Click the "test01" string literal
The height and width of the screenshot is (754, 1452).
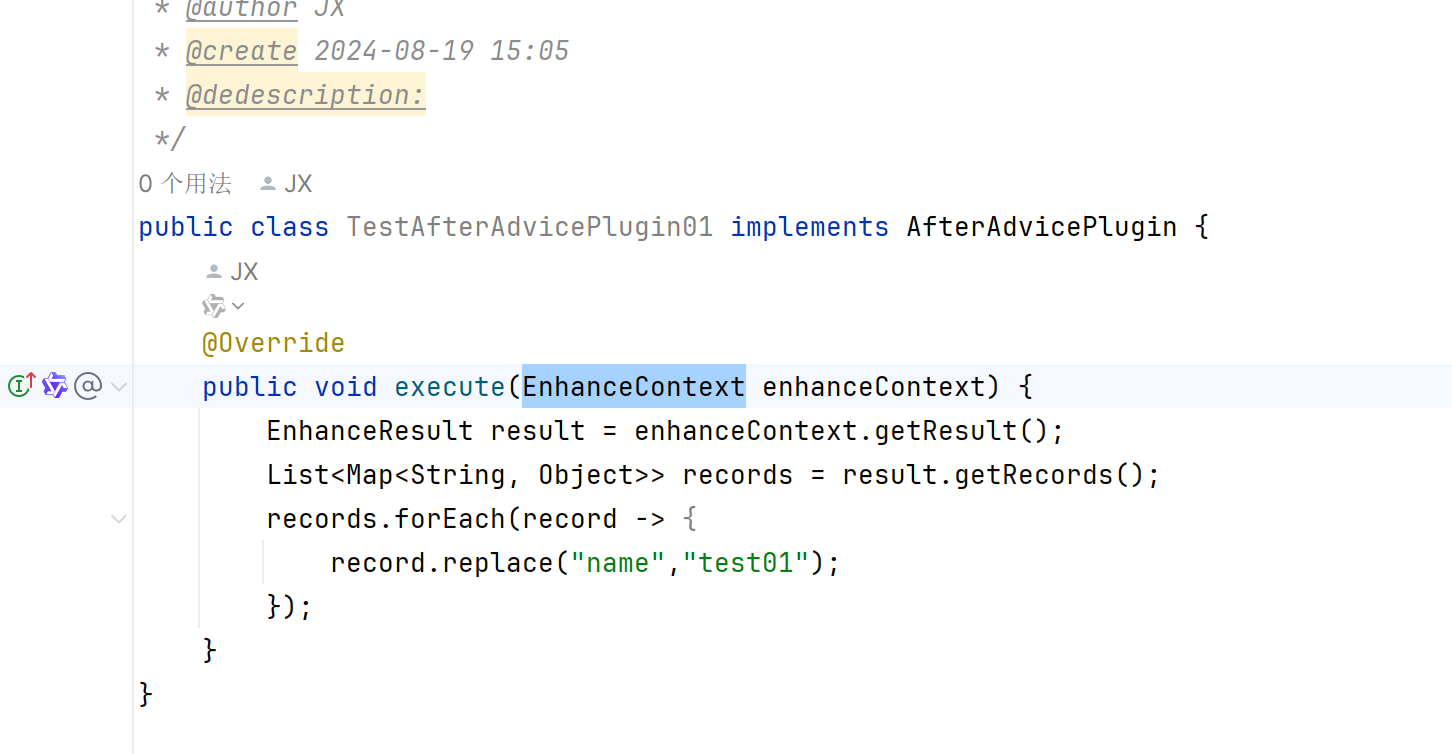coord(745,563)
